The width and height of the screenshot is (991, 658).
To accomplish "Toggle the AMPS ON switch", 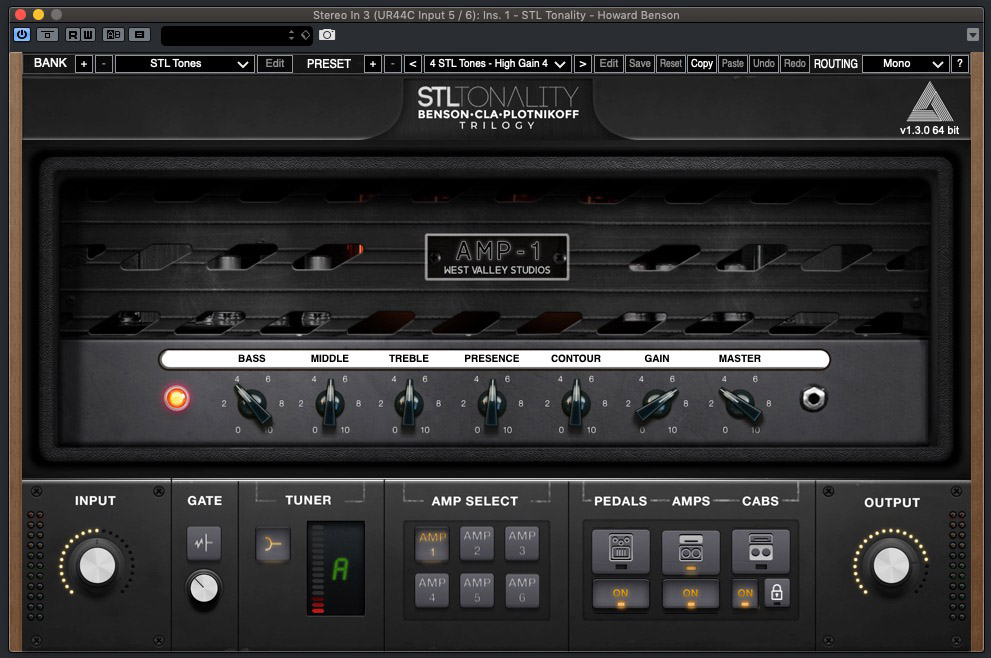I will (x=691, y=594).
